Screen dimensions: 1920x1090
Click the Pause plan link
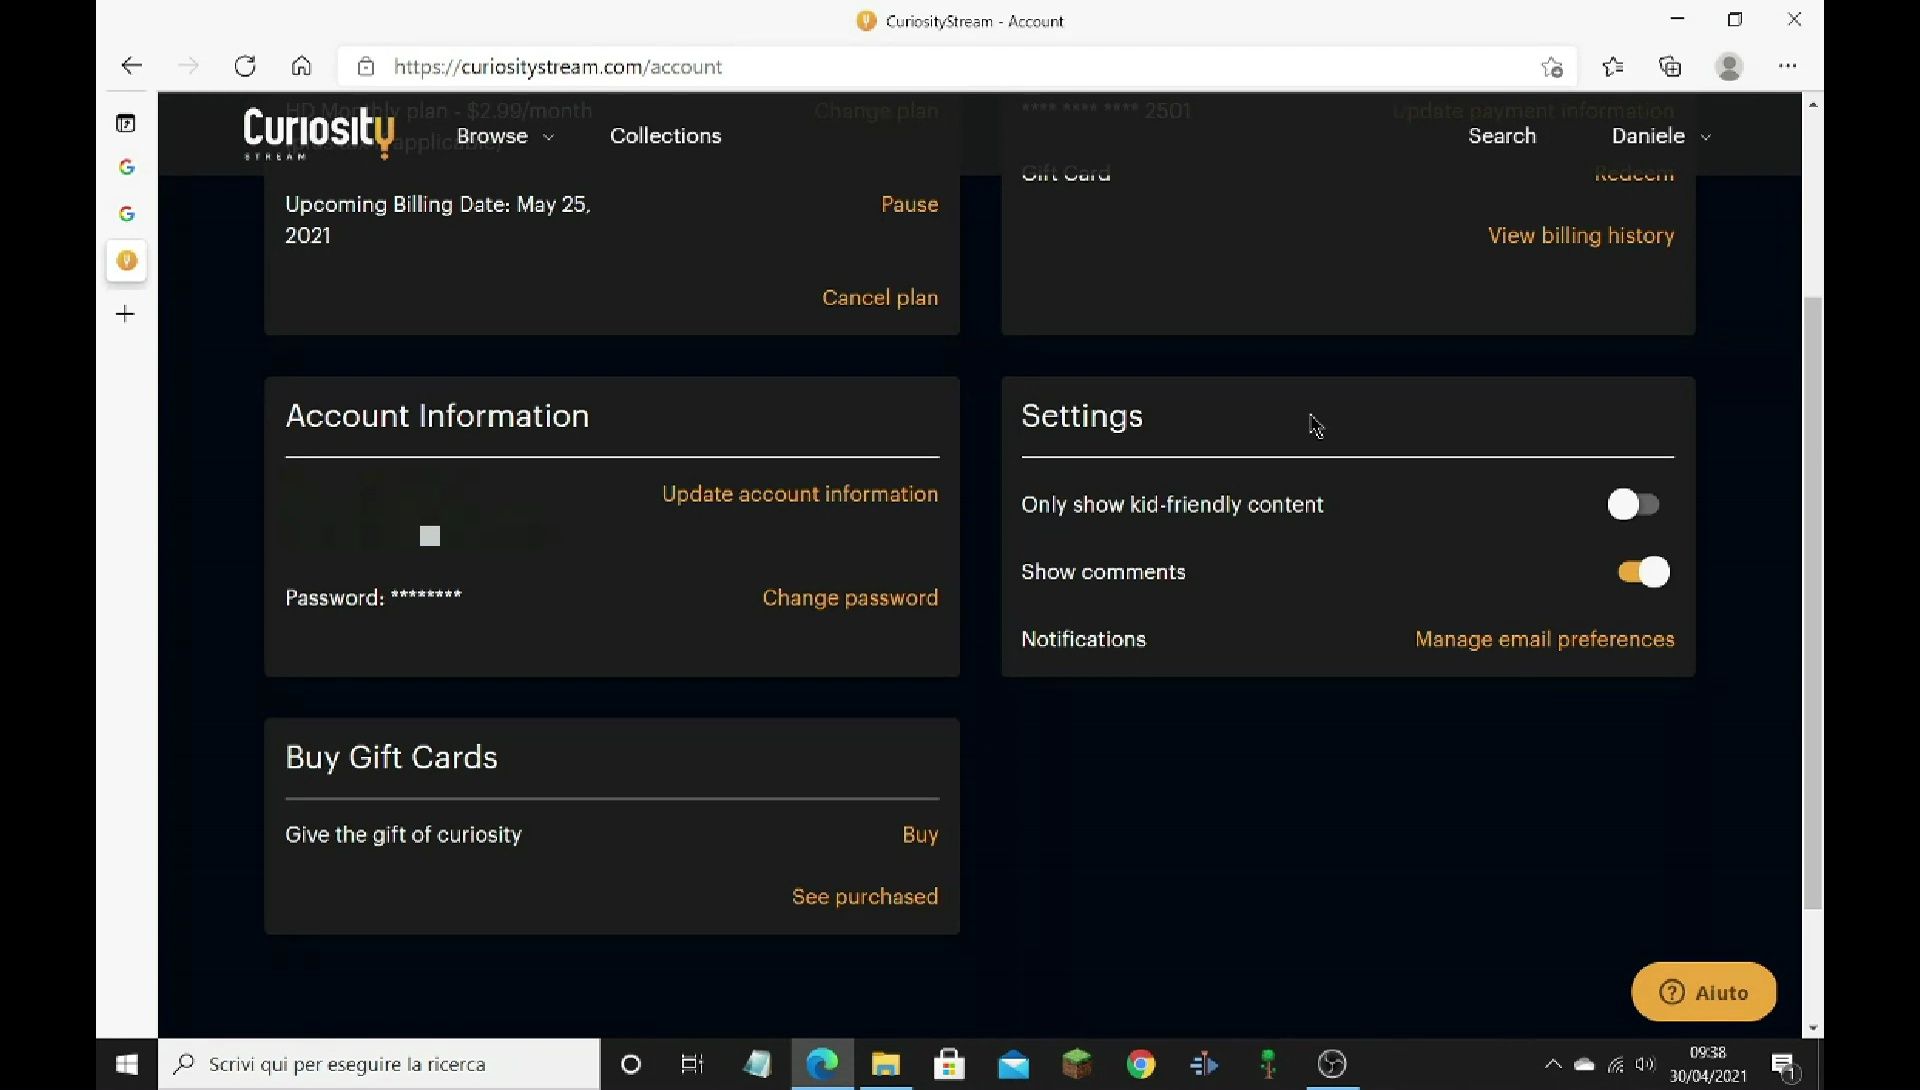(909, 204)
